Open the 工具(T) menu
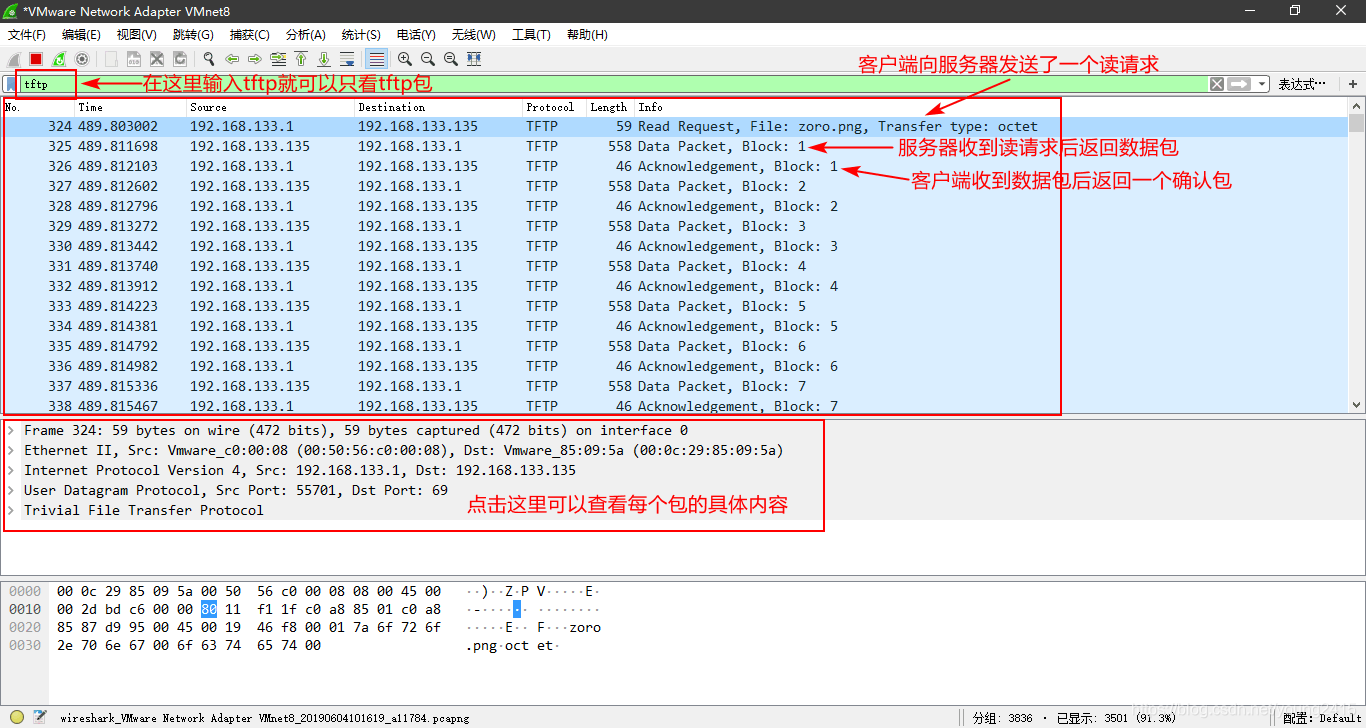Screen dimensions: 1366x728 (531, 35)
